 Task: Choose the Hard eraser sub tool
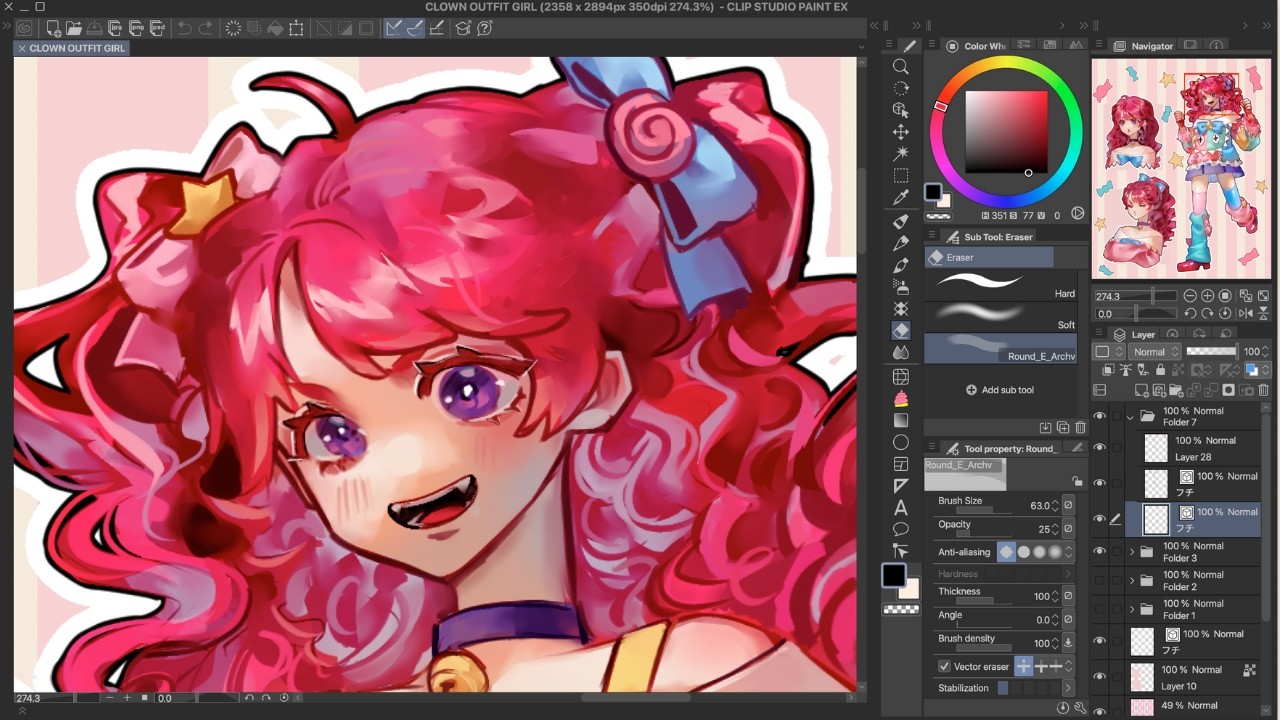click(x=1002, y=285)
